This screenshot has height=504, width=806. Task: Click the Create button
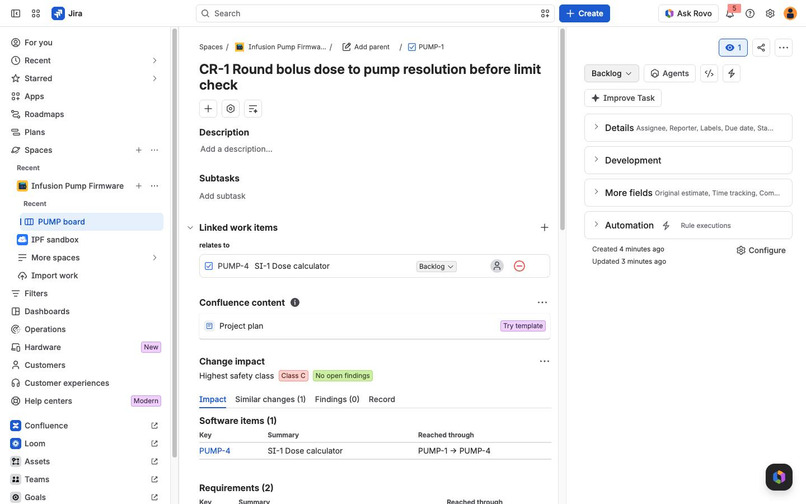tap(584, 13)
